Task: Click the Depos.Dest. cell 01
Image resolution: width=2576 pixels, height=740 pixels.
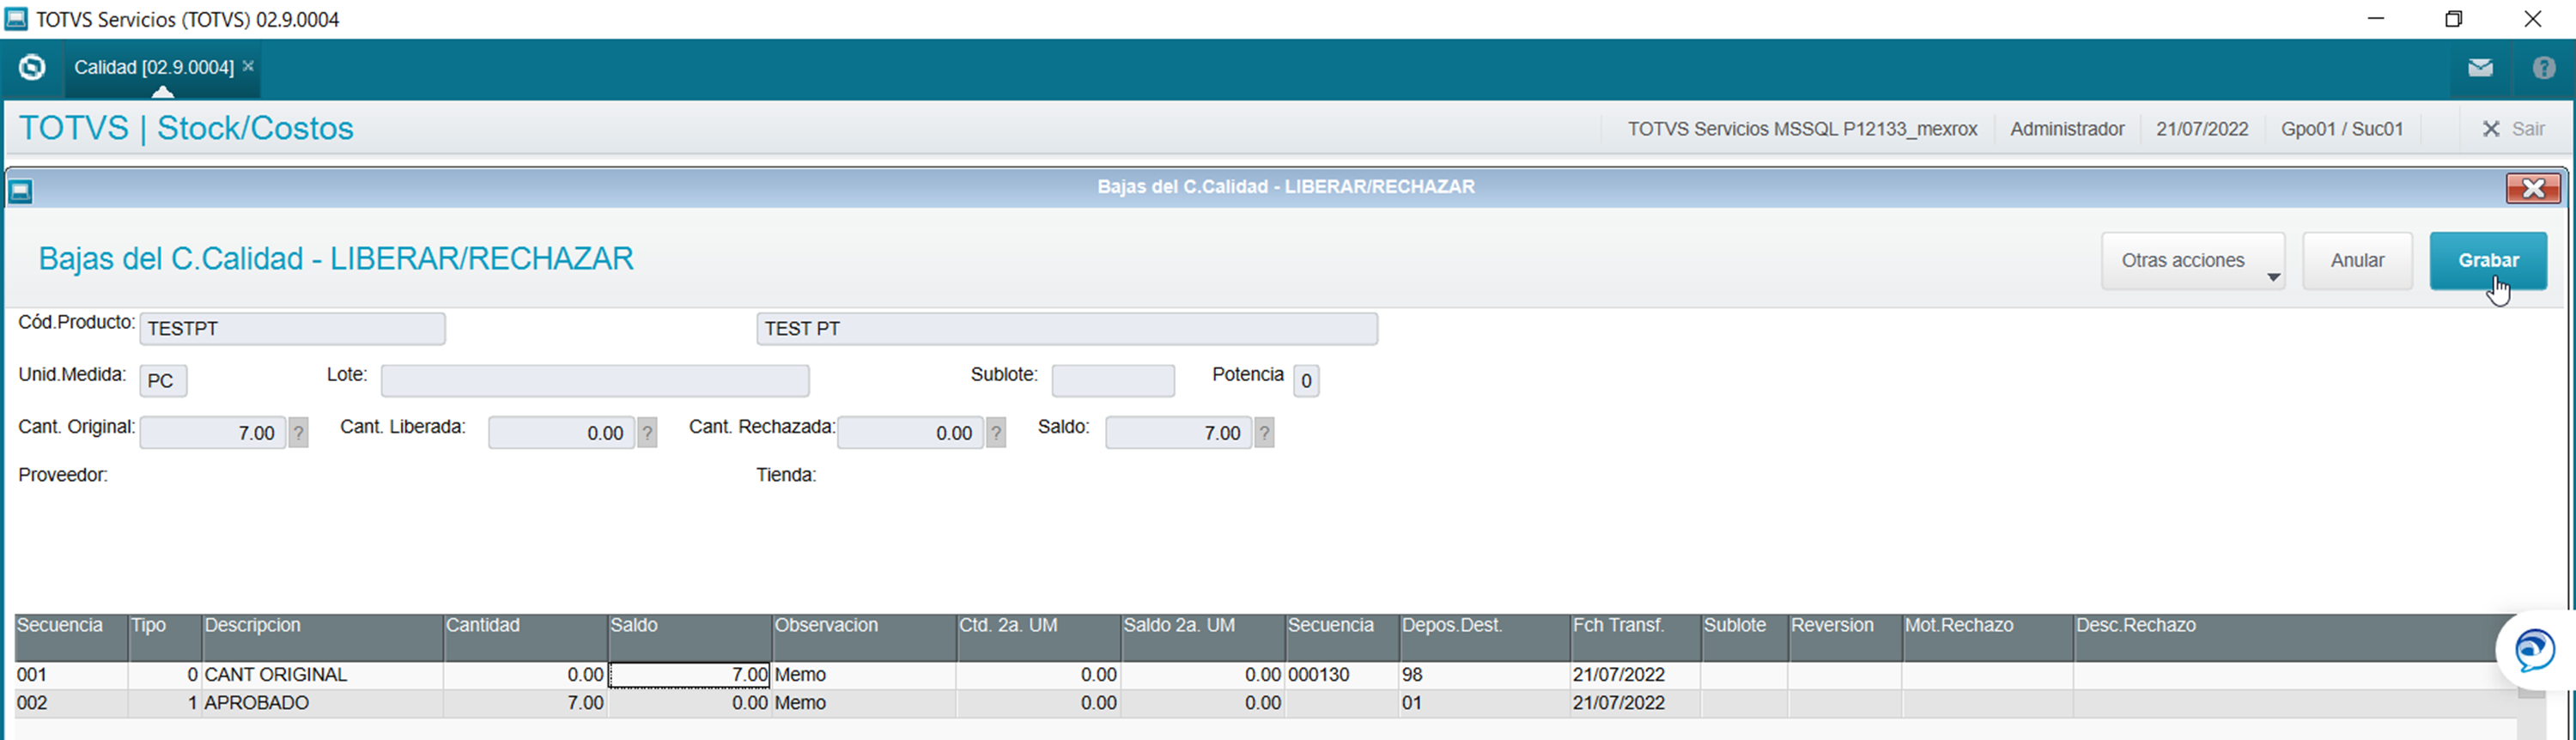Action: 1485,703
